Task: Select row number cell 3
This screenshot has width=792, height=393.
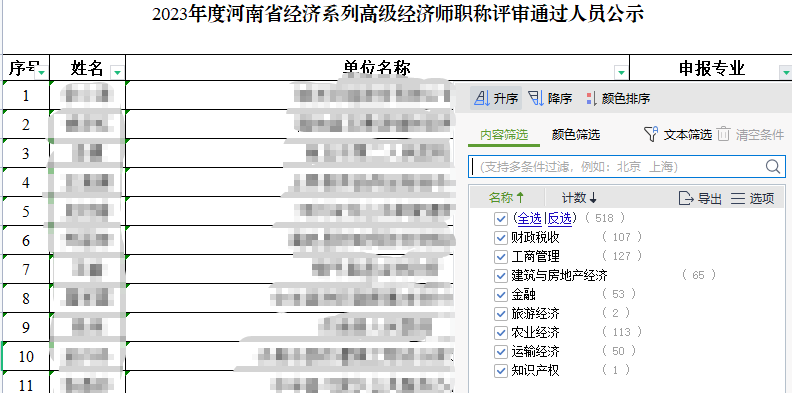Action: [x=26, y=153]
